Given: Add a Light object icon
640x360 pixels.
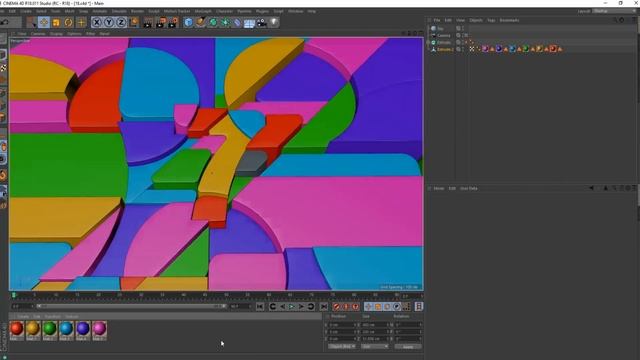Looking at the screenshot, I should point(274,22).
